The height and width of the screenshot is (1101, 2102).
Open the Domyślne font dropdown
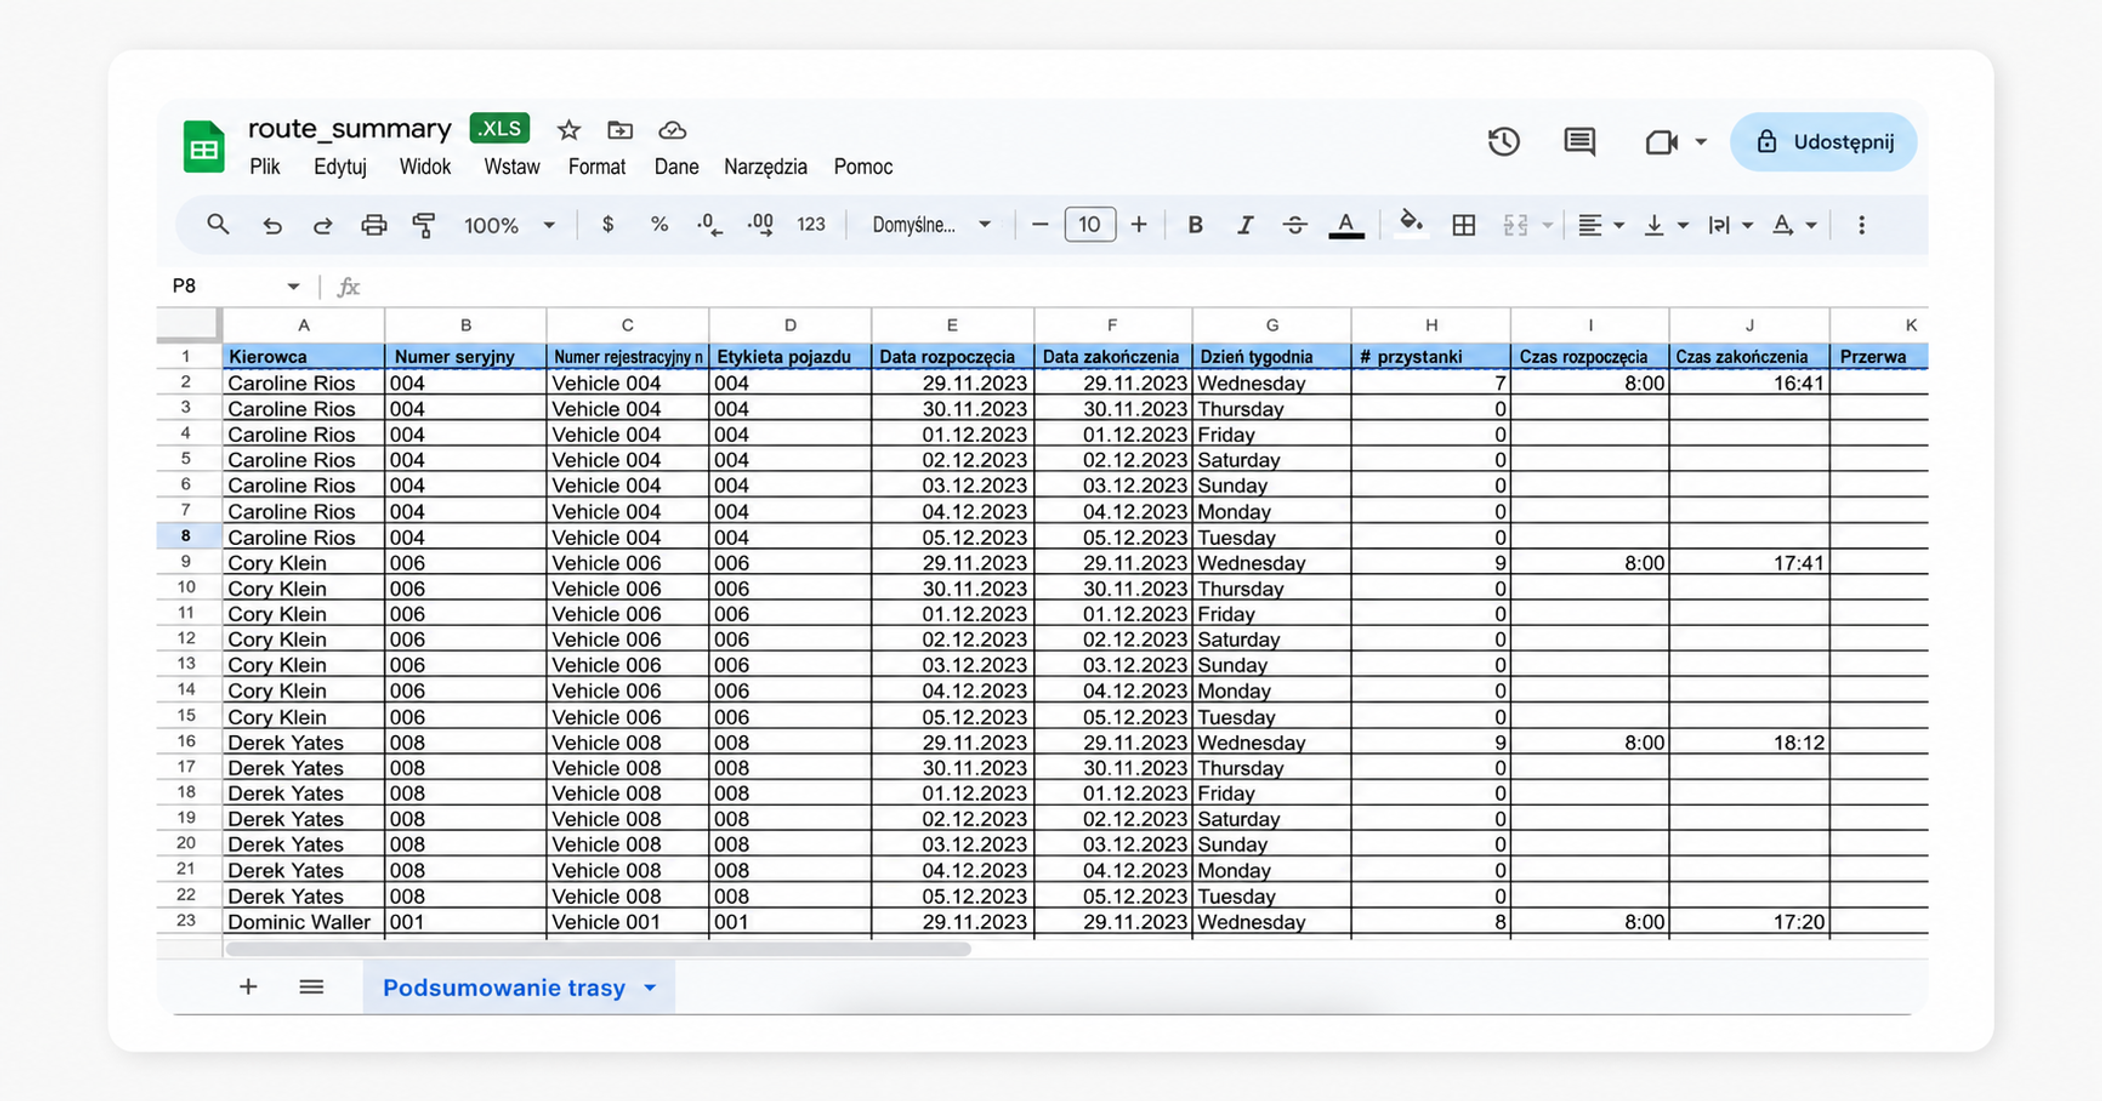[x=931, y=225]
